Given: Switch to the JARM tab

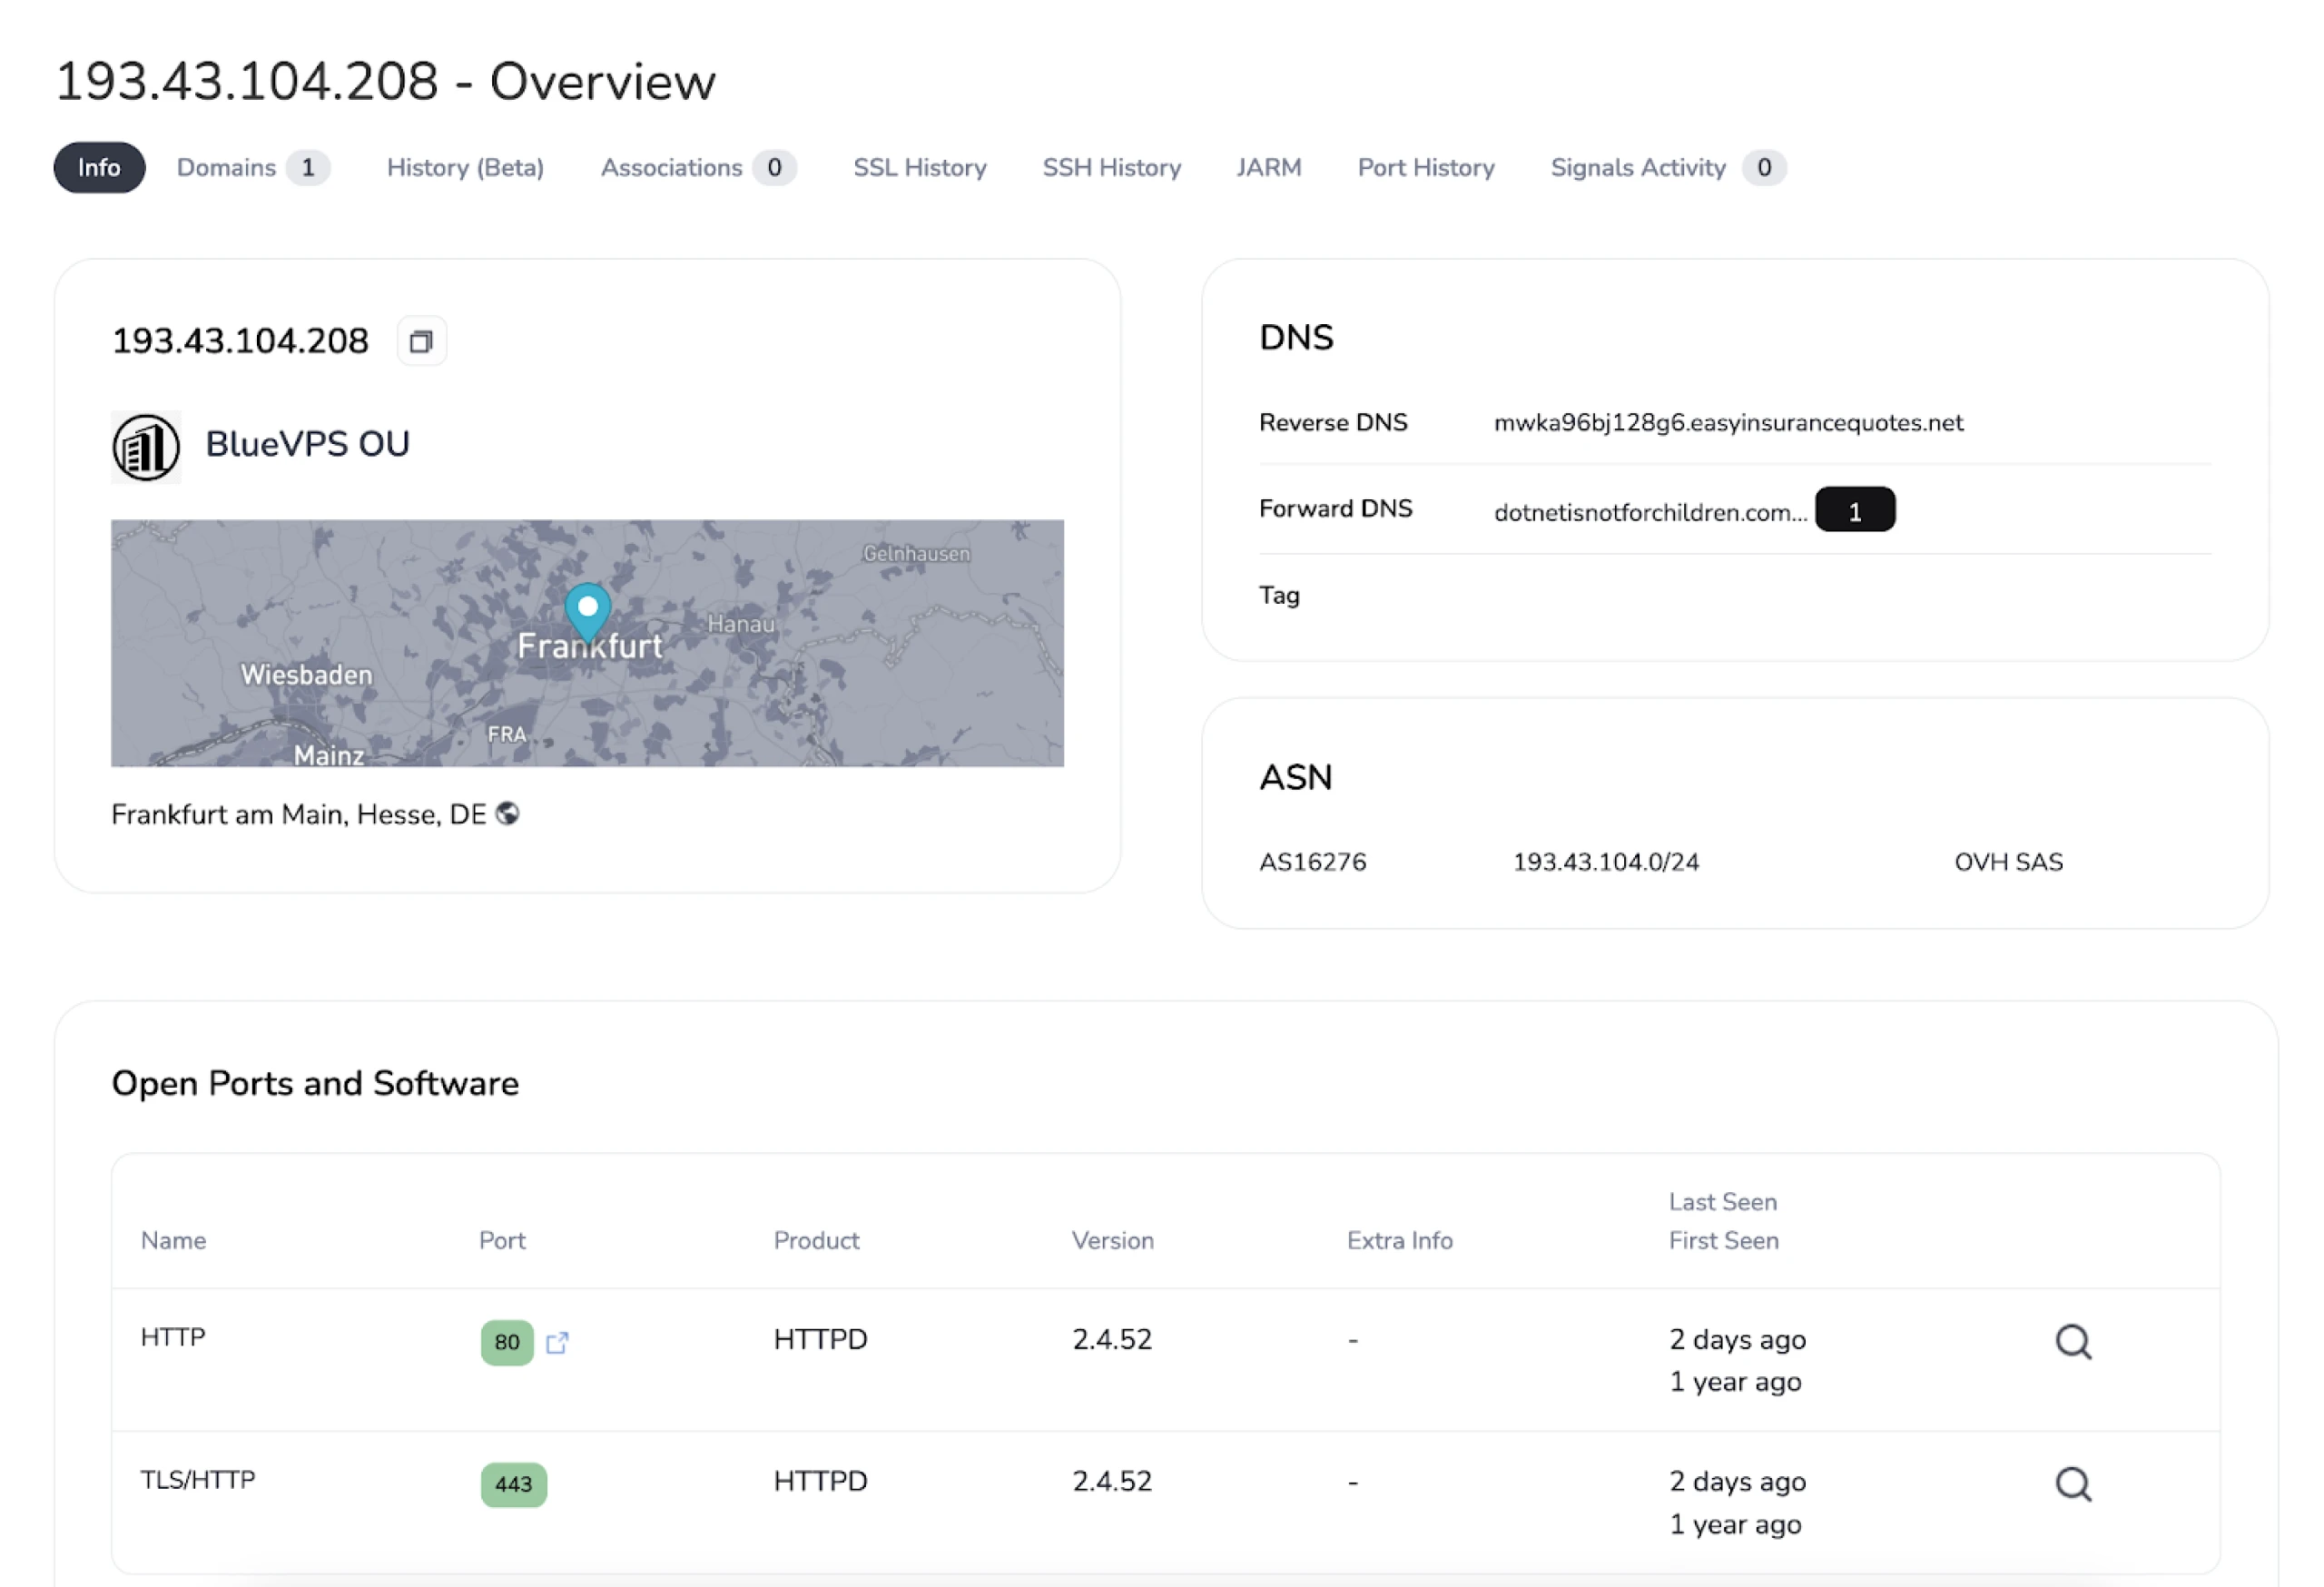Looking at the screenshot, I should pos(1269,167).
